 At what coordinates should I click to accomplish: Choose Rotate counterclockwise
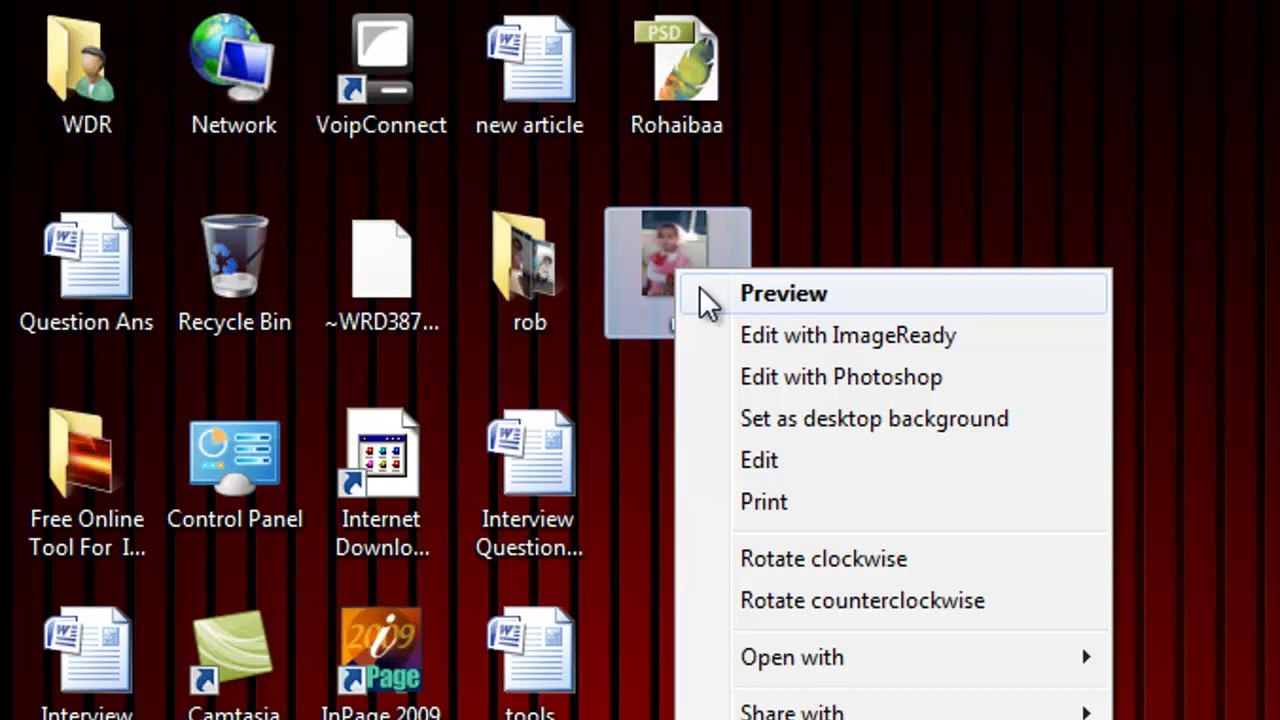pos(893,601)
